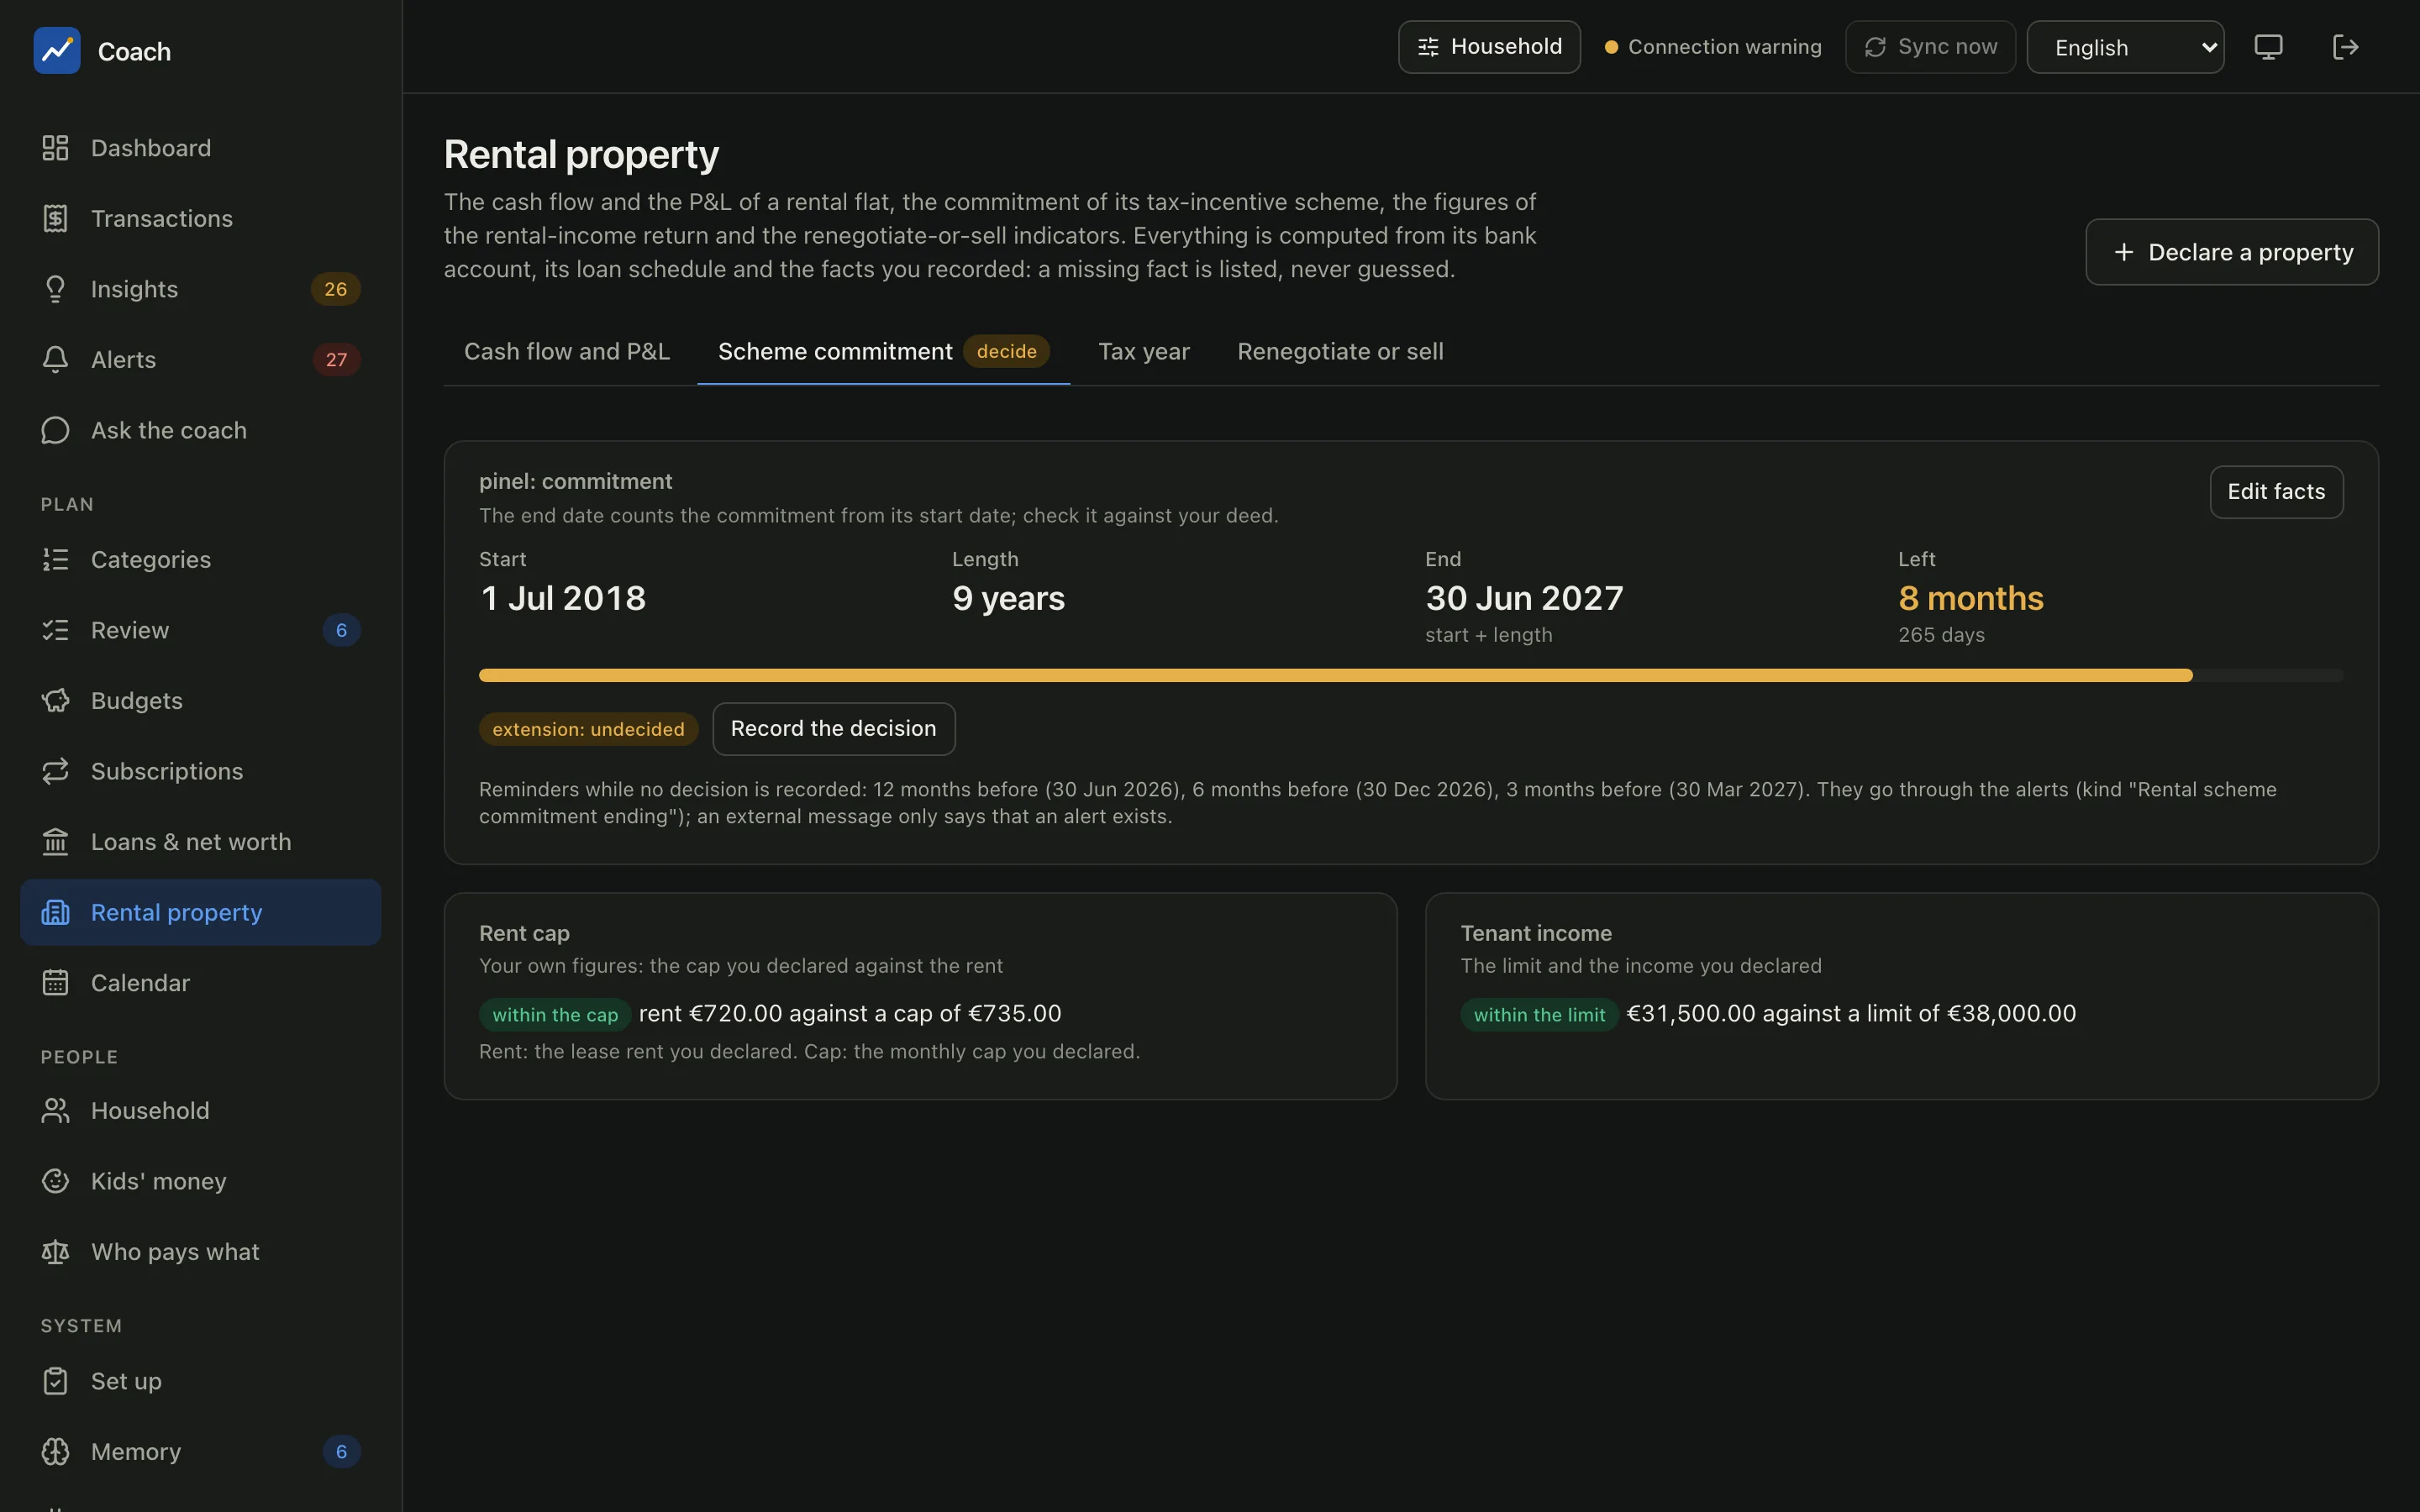
Task: Click the Household scope button in header
Action: pos(1489,47)
